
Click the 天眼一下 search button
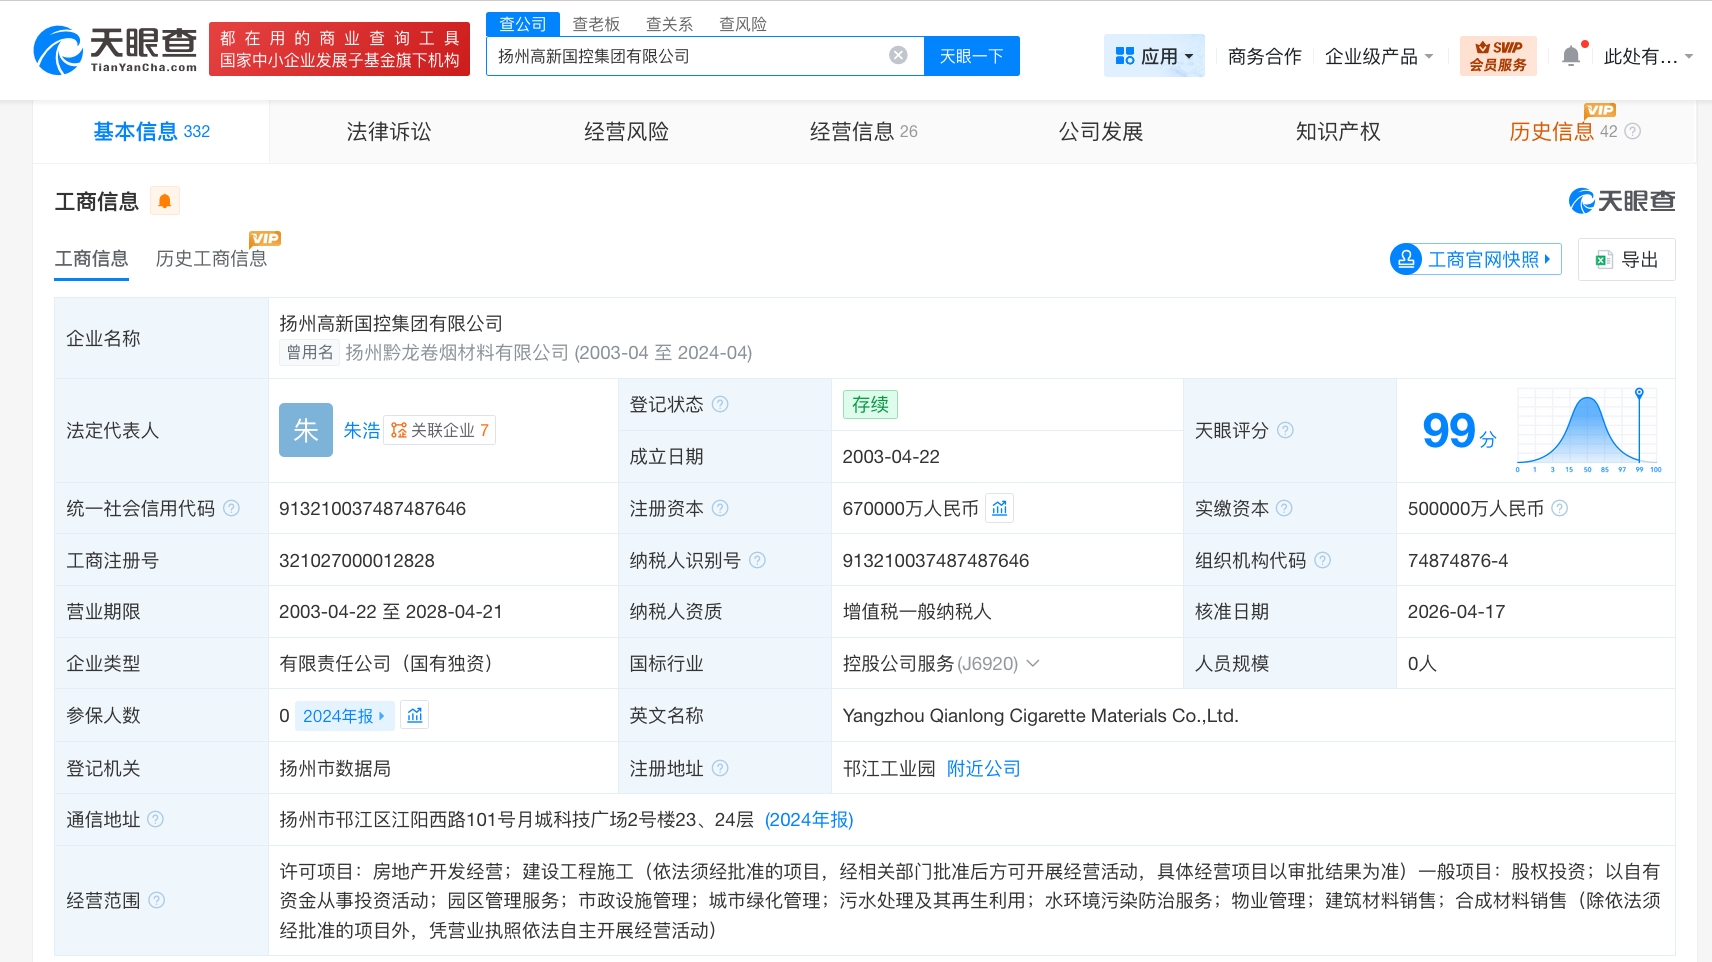coord(971,56)
